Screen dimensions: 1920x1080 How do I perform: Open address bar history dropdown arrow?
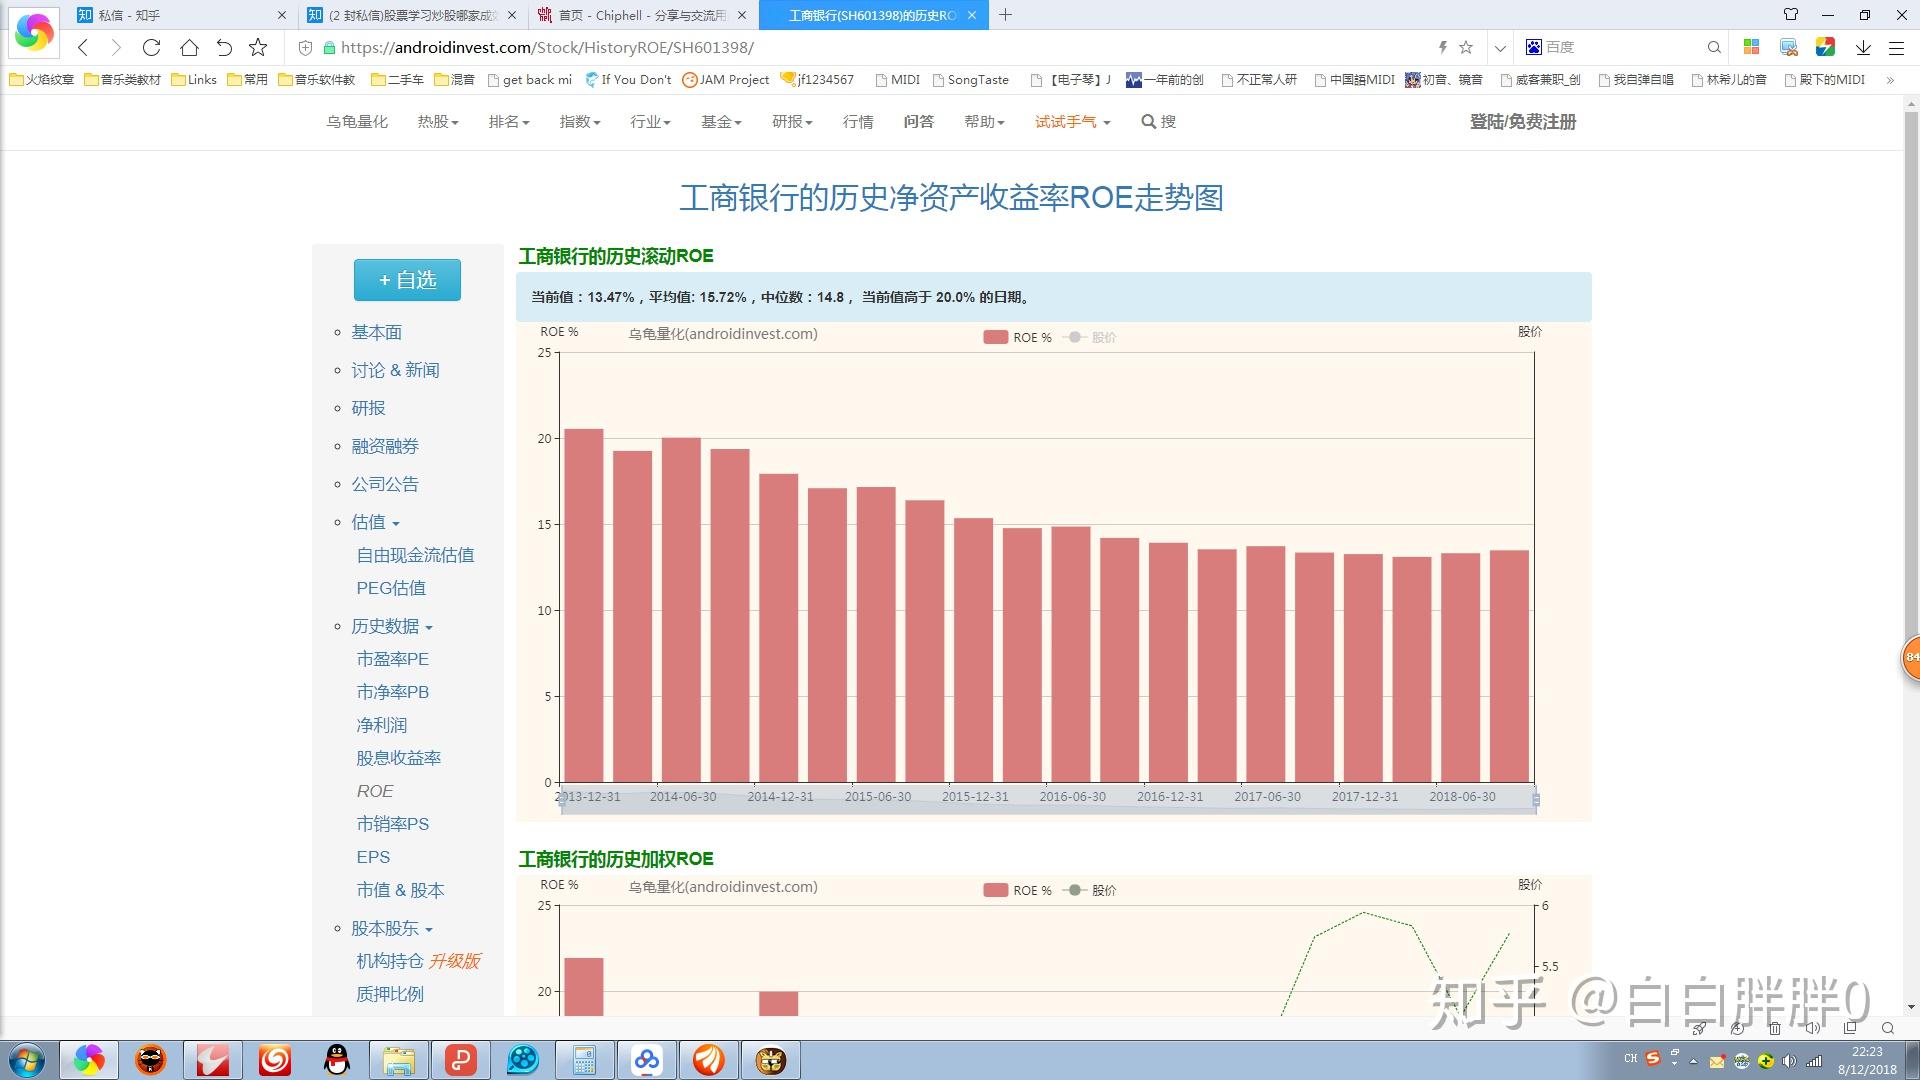(x=1499, y=47)
